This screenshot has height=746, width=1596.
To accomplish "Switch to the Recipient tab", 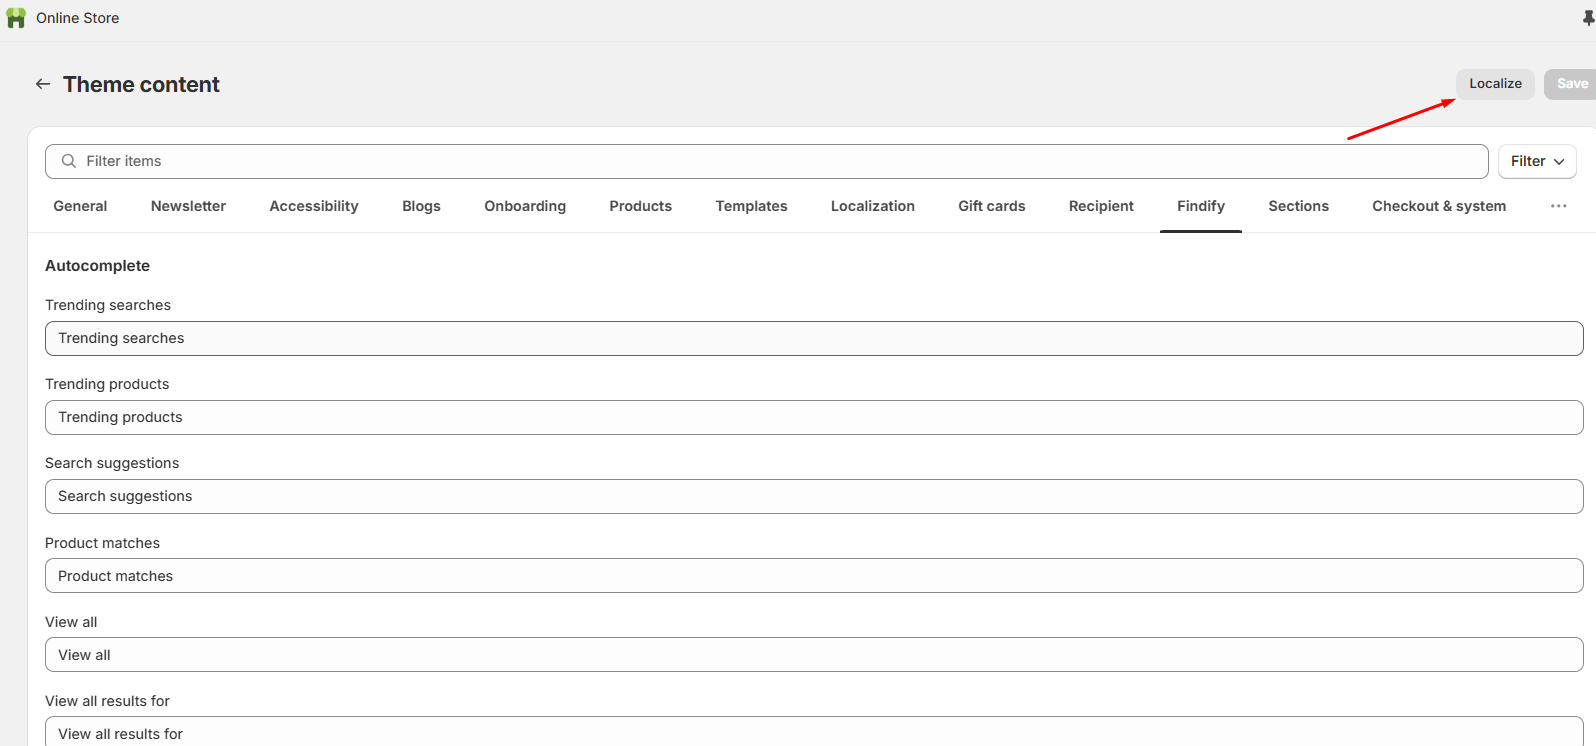I will (x=1101, y=206).
